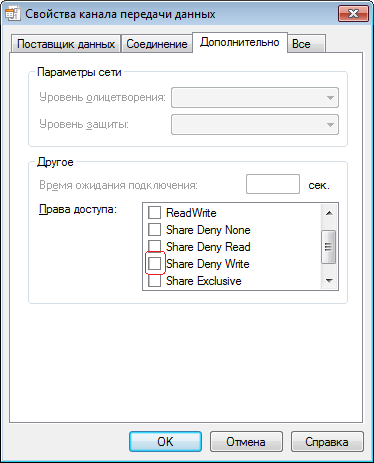374x463 pixels.
Task: Click the Права доступа label
Action: (x=78, y=210)
